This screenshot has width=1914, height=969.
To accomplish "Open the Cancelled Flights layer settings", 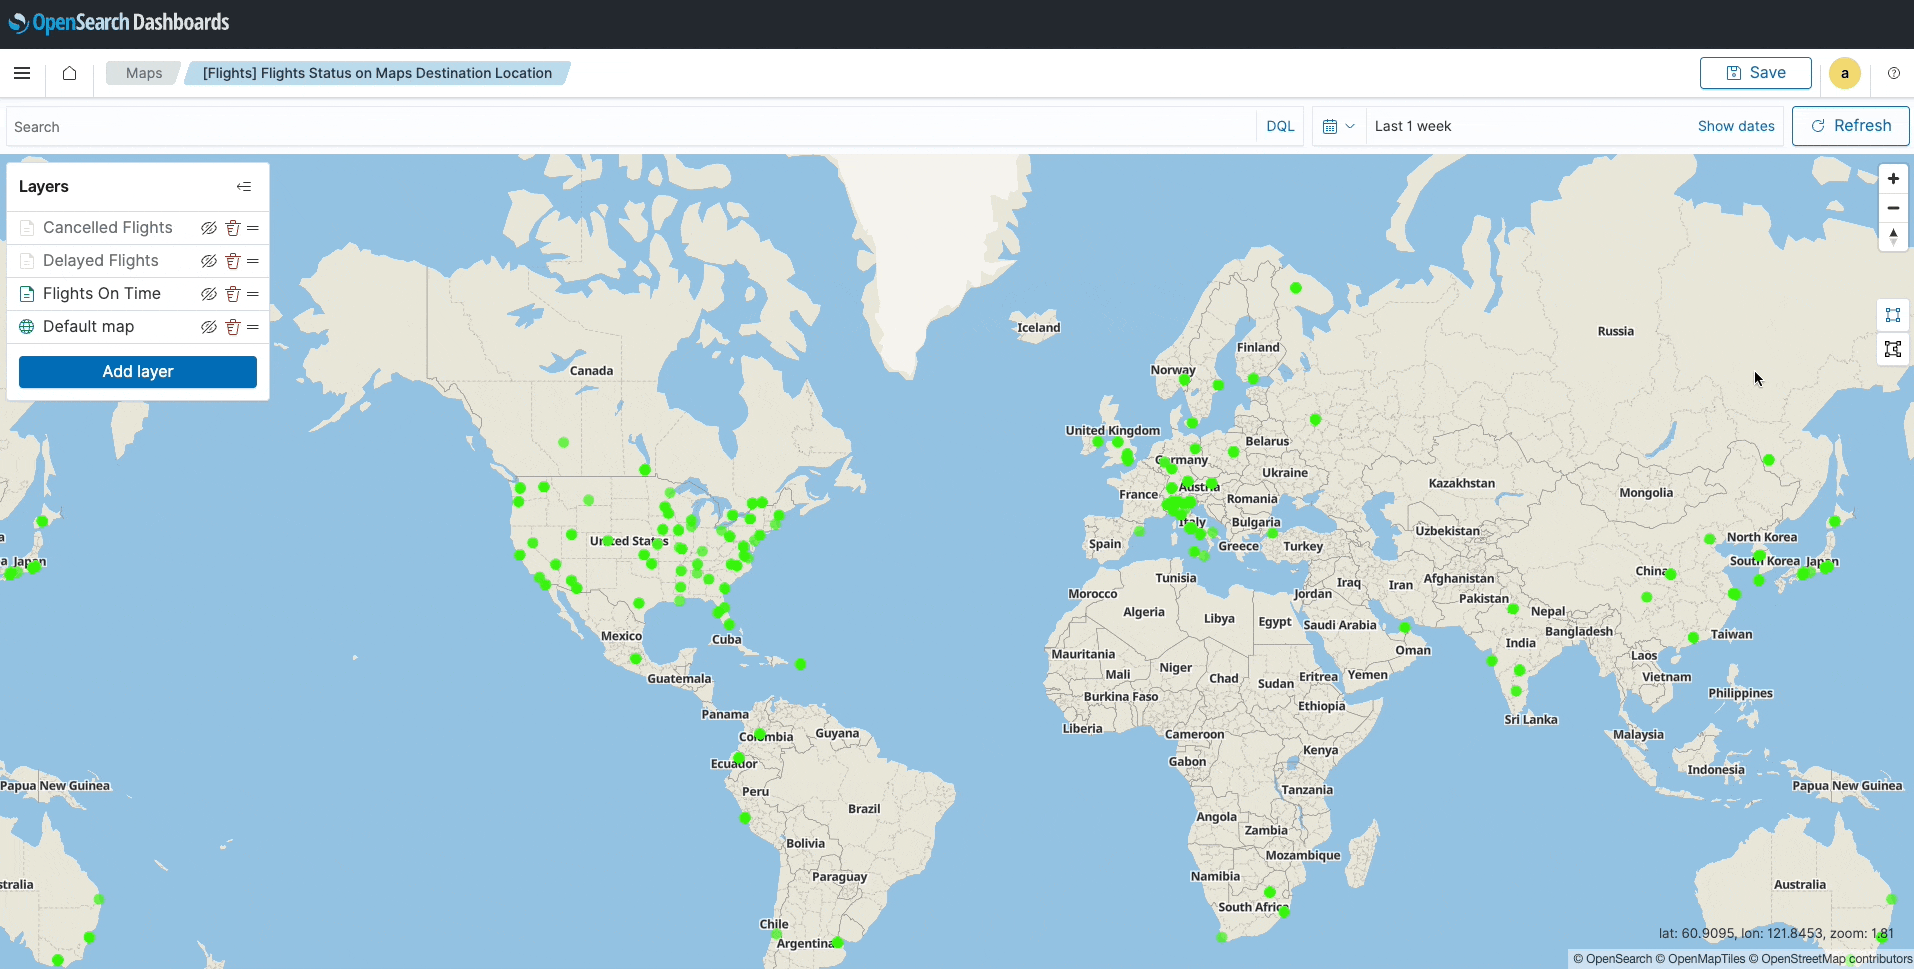I will tap(108, 228).
